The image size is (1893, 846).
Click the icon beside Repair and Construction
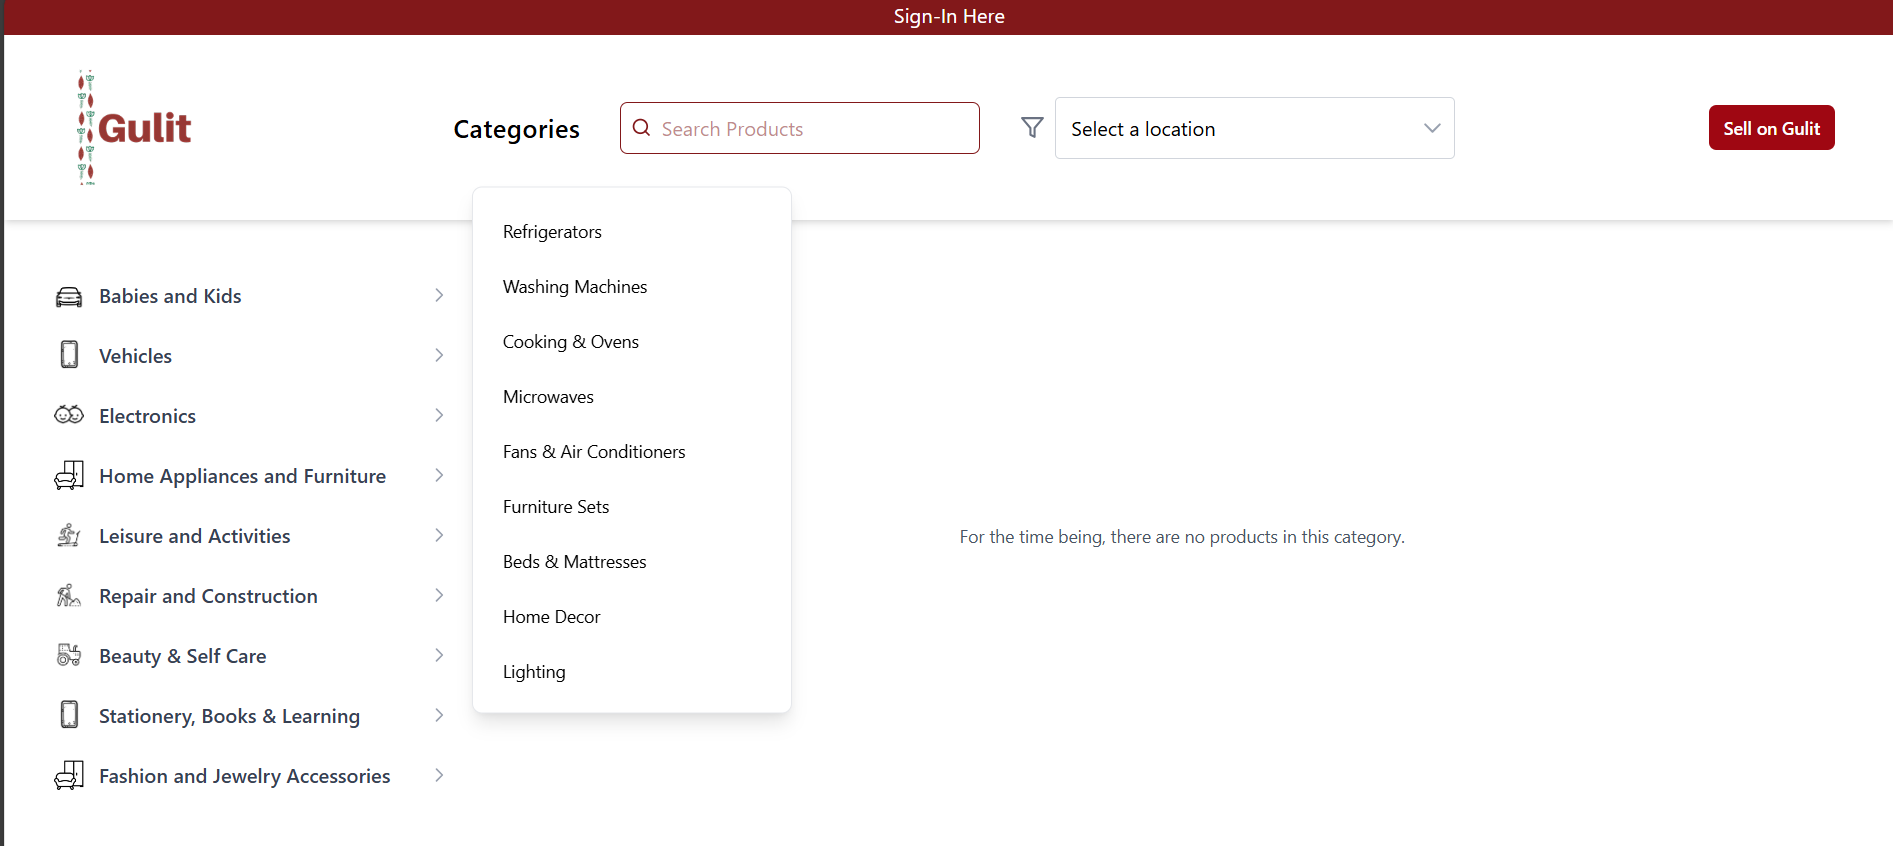click(x=69, y=596)
